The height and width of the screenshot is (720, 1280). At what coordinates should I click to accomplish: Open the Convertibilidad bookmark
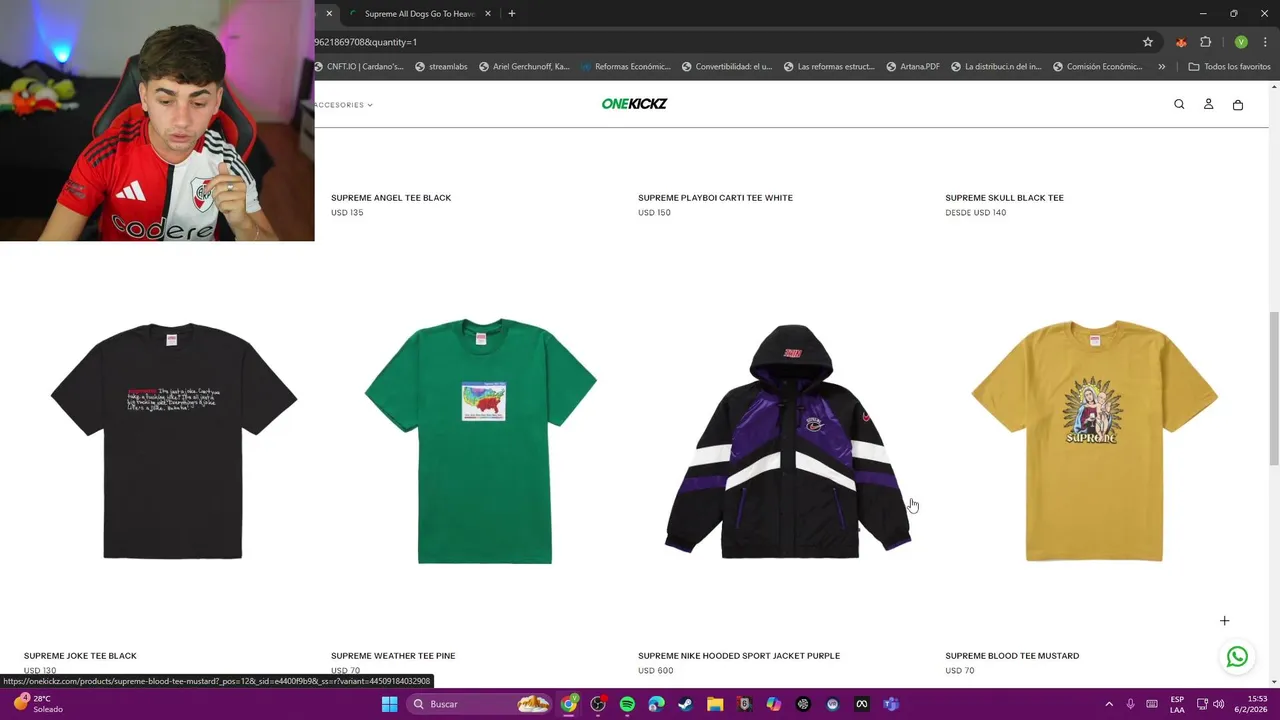pos(727,67)
